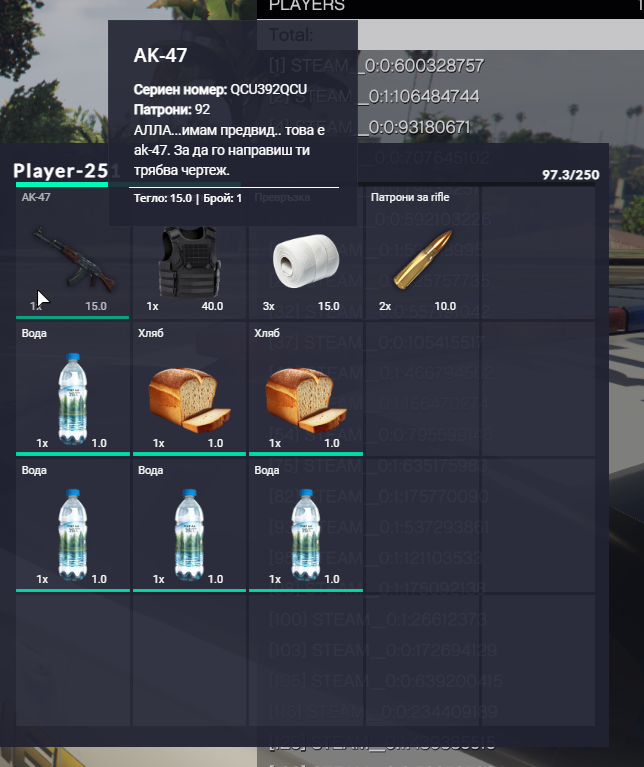Click the green inventory weight progress bar
This screenshot has height=767, width=644.
click(62, 184)
